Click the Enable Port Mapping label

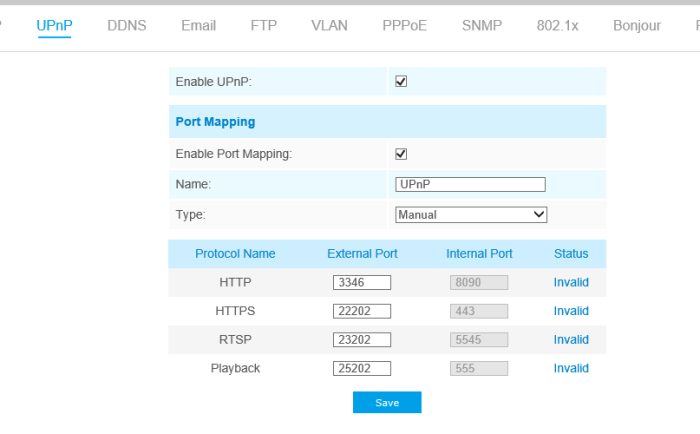coord(233,154)
